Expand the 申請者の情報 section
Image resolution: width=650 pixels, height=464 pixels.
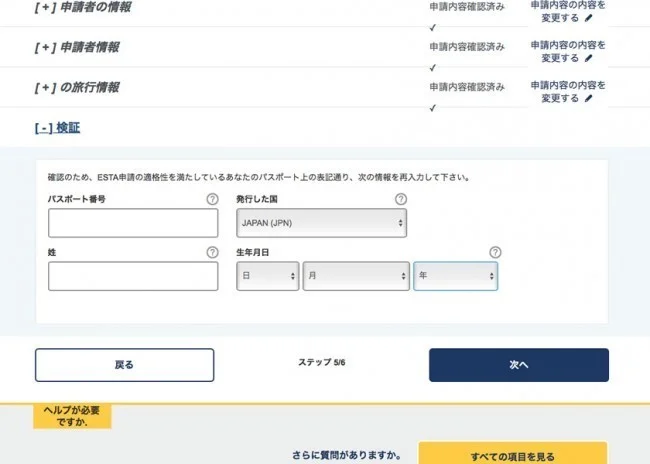pos(83,7)
